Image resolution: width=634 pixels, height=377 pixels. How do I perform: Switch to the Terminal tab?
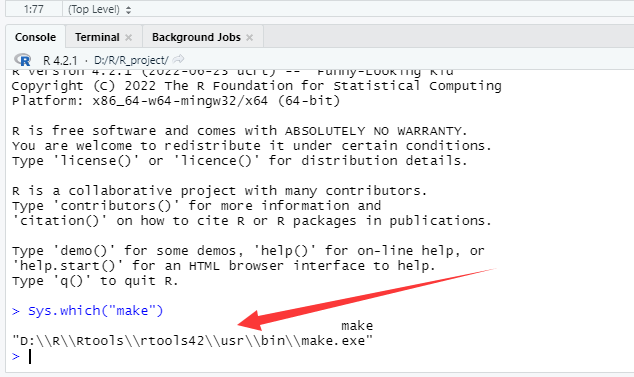(x=97, y=37)
